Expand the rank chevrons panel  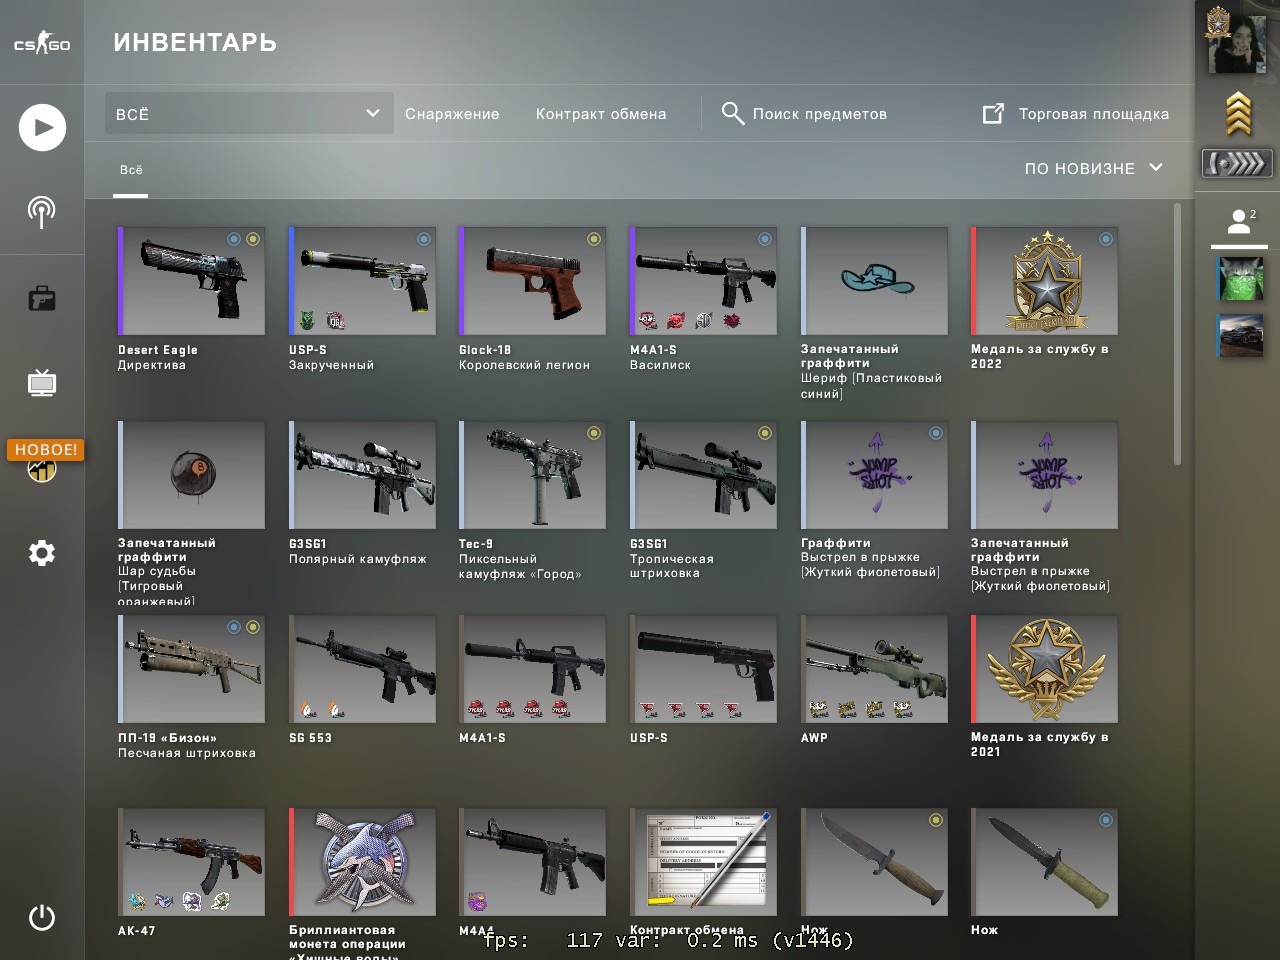(x=1237, y=163)
